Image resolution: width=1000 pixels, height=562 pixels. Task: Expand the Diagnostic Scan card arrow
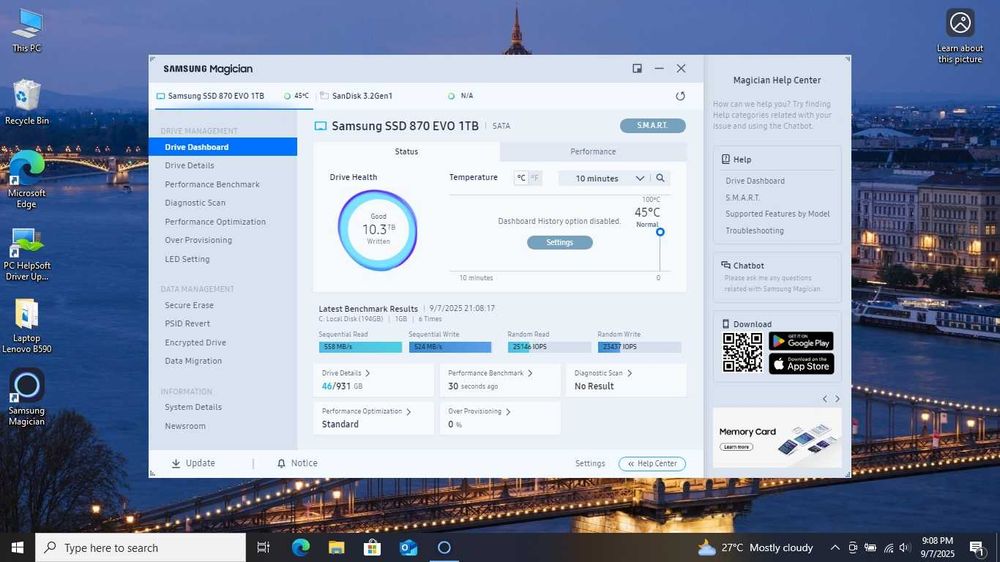click(x=629, y=373)
